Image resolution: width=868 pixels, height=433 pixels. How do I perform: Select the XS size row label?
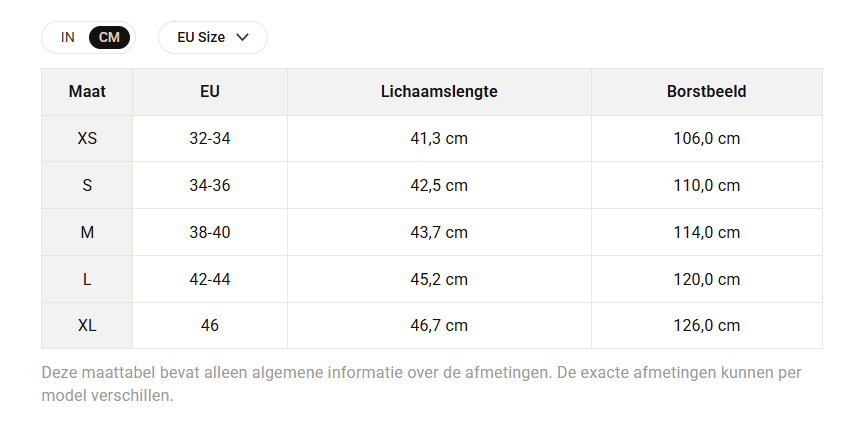[87, 138]
